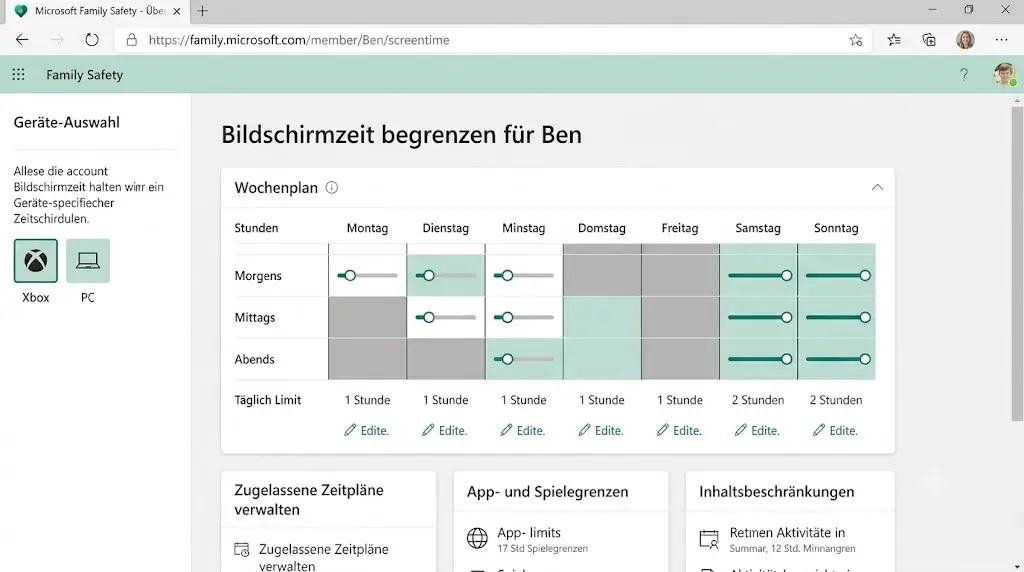Open browser collections icon

tap(929, 40)
